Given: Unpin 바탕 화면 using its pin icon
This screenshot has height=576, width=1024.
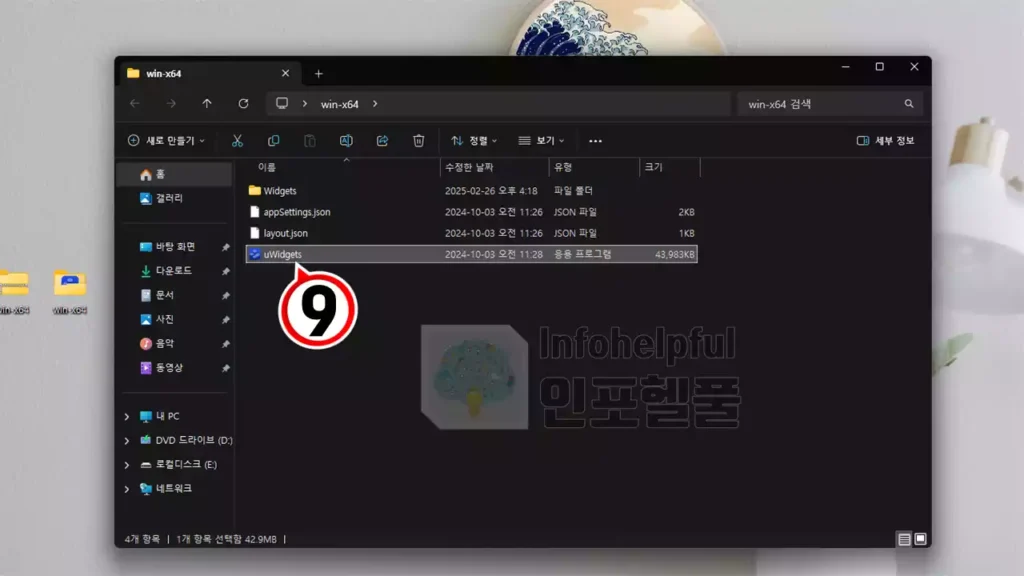Looking at the screenshot, I should pyautogui.click(x=225, y=248).
